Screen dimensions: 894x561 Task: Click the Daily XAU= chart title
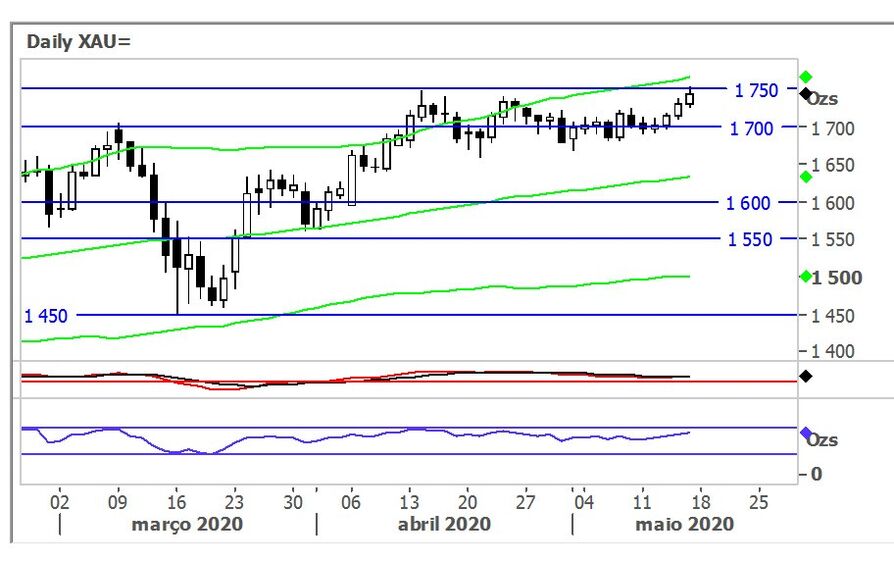[78, 41]
